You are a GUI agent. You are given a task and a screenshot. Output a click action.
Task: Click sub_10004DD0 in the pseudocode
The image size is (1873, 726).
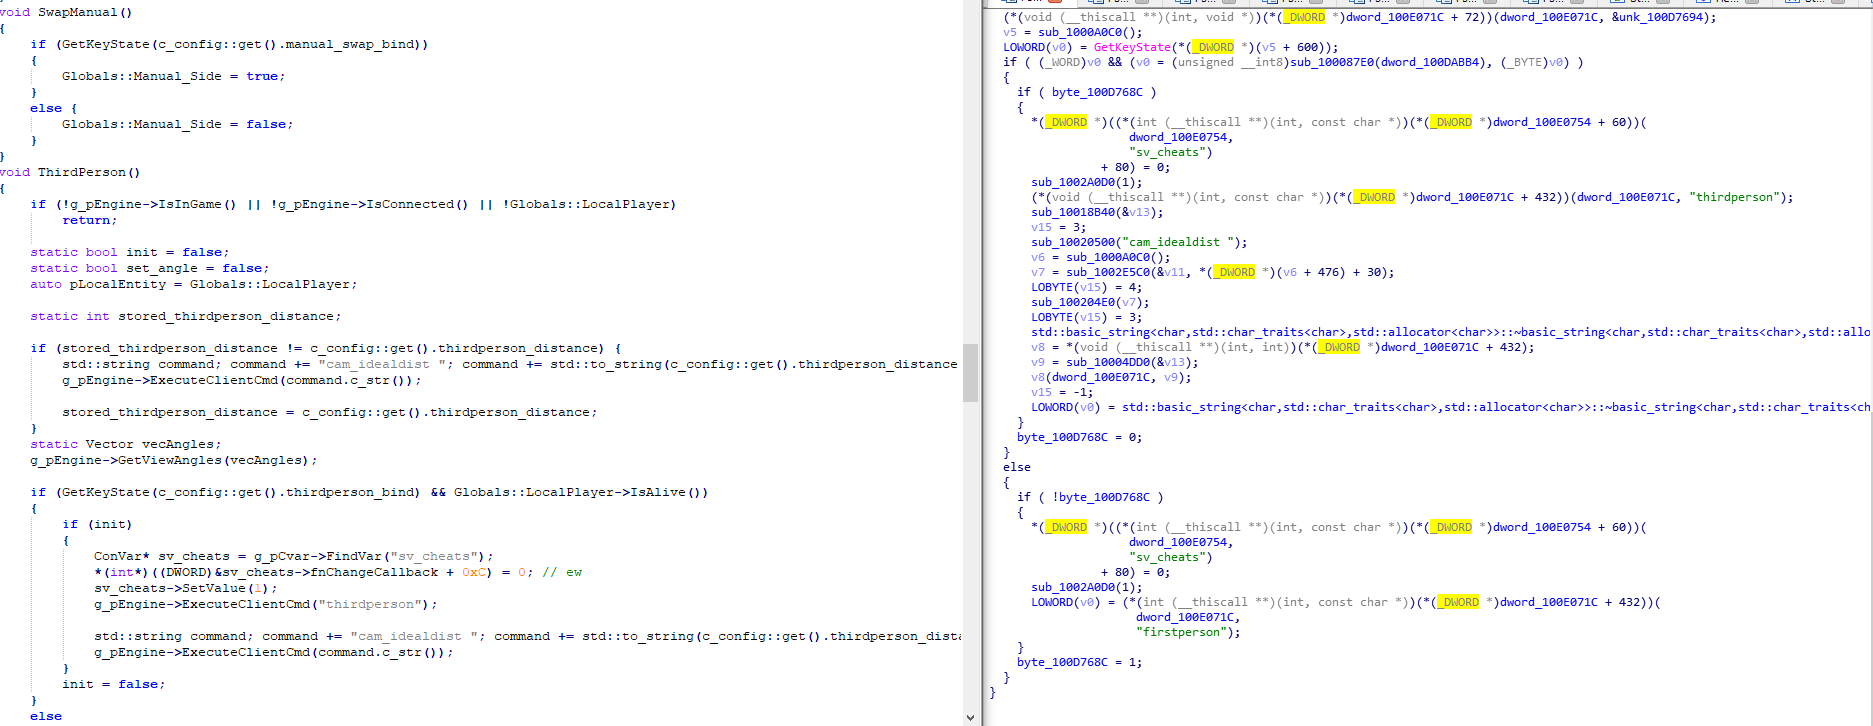click(1108, 362)
